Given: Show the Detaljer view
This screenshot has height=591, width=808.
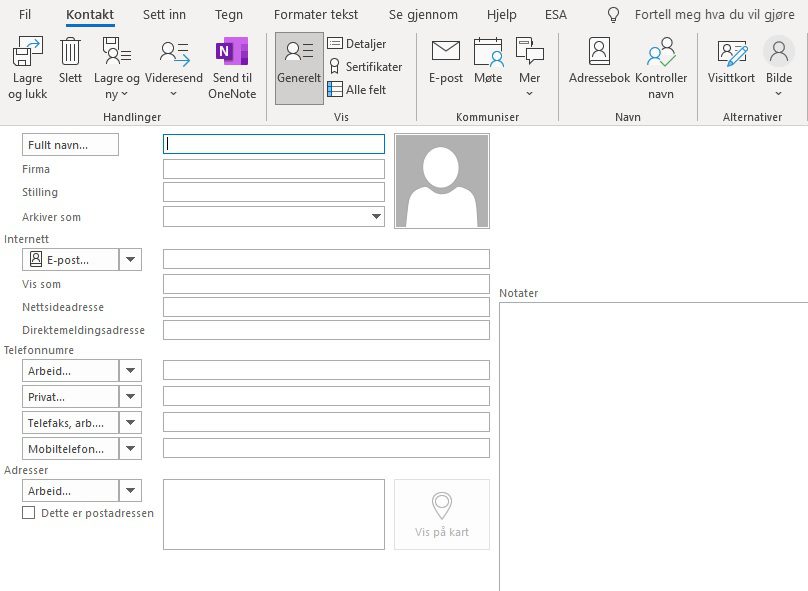Looking at the screenshot, I should click(357, 44).
